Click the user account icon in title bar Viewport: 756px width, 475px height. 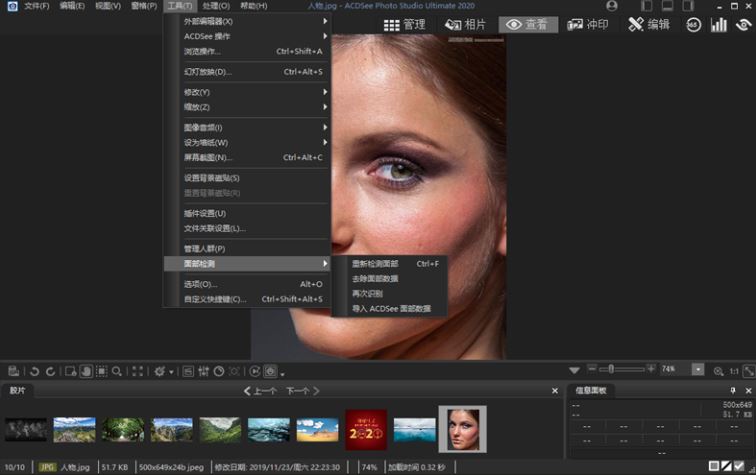612,6
